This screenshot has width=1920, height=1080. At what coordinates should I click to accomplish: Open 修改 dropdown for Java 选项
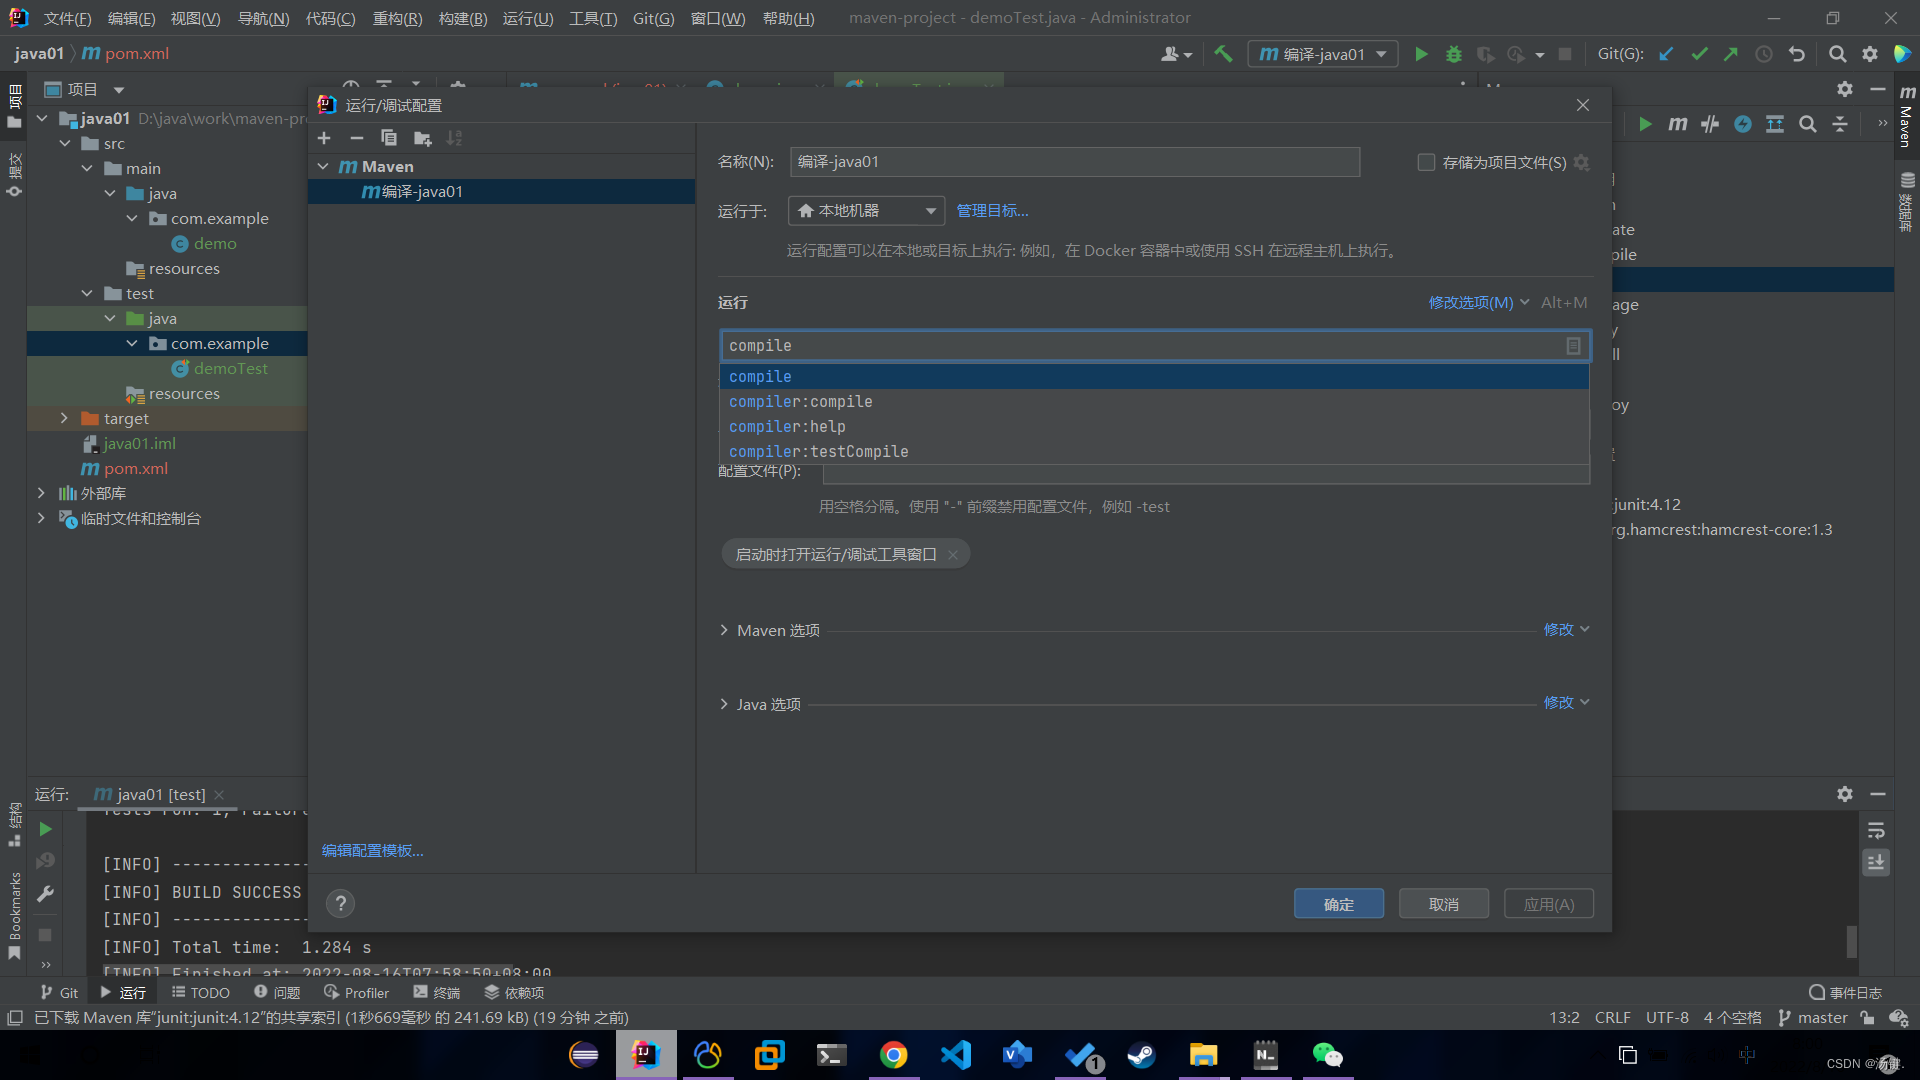1566,703
